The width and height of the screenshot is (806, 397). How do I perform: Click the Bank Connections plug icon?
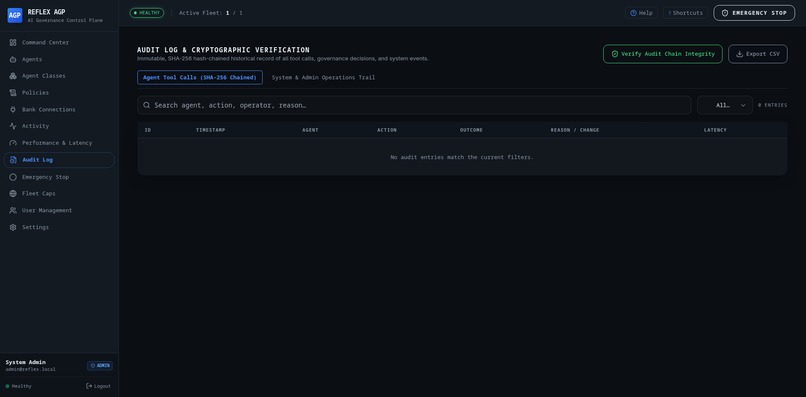(x=13, y=110)
